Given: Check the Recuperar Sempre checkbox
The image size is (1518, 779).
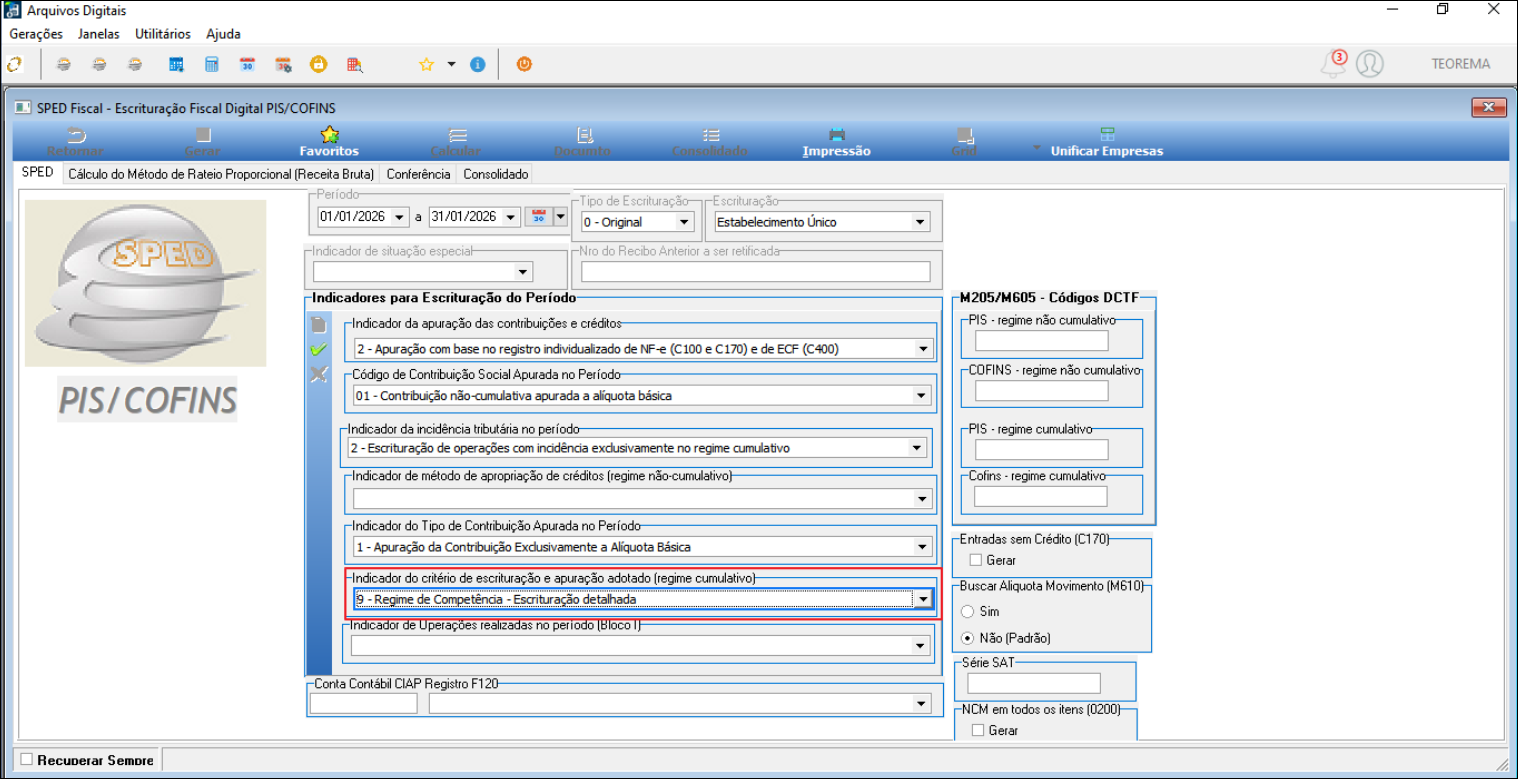Looking at the screenshot, I should click(27, 760).
